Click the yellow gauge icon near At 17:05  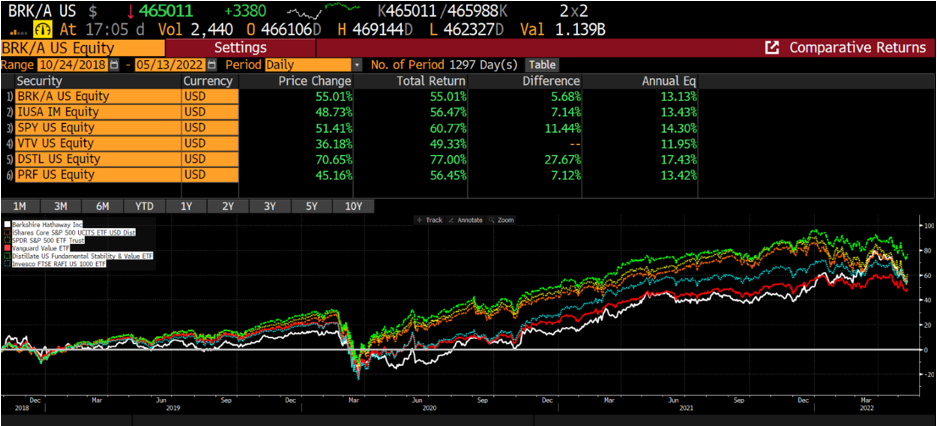[44, 29]
